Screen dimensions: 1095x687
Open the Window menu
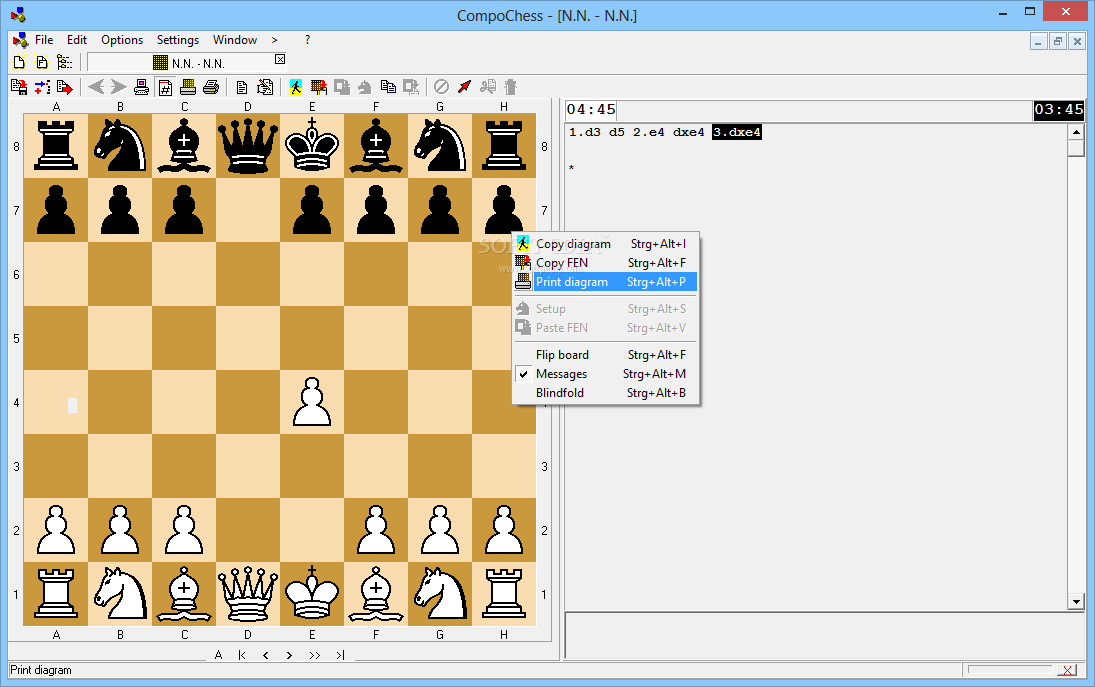pyautogui.click(x=235, y=40)
